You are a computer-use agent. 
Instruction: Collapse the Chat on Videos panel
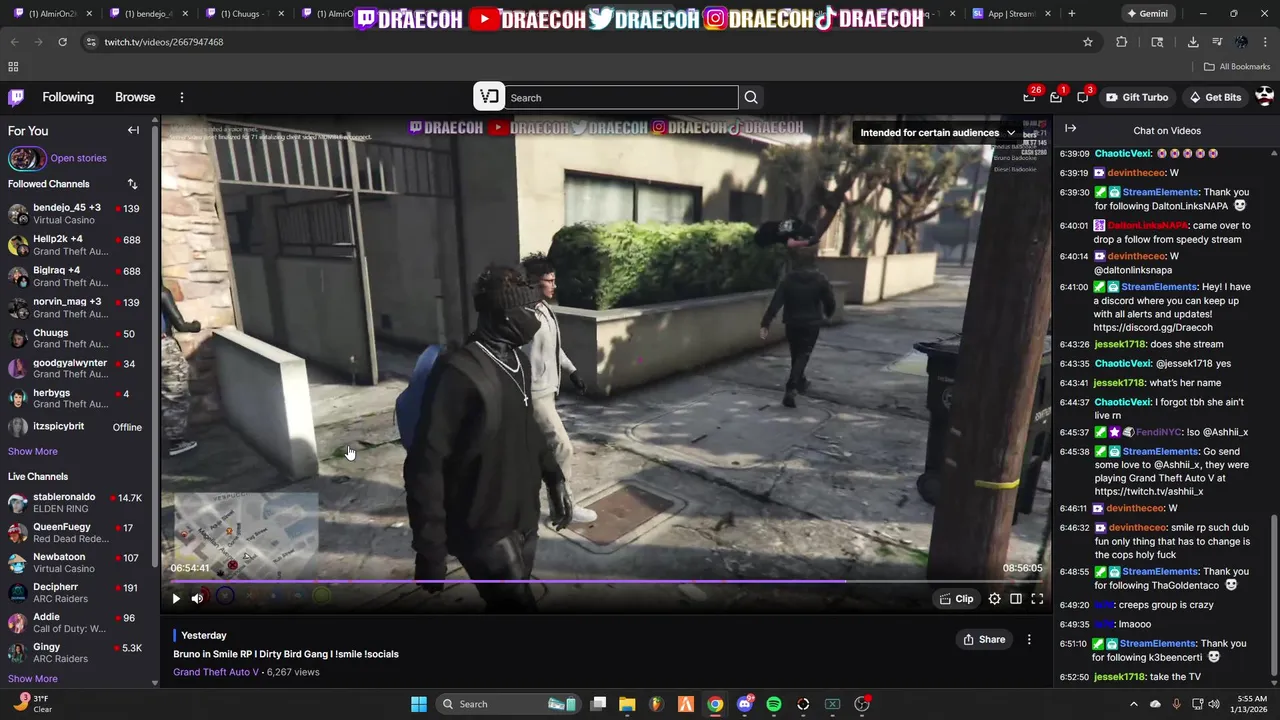point(1070,130)
